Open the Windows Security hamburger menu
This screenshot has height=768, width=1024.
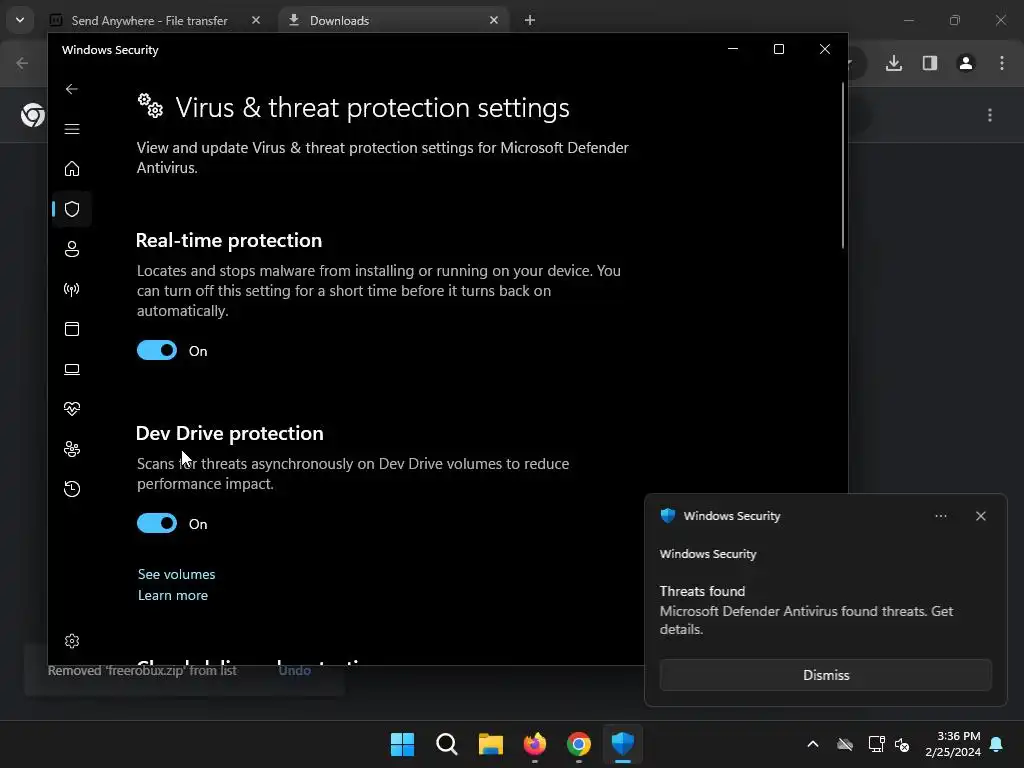pos(72,129)
